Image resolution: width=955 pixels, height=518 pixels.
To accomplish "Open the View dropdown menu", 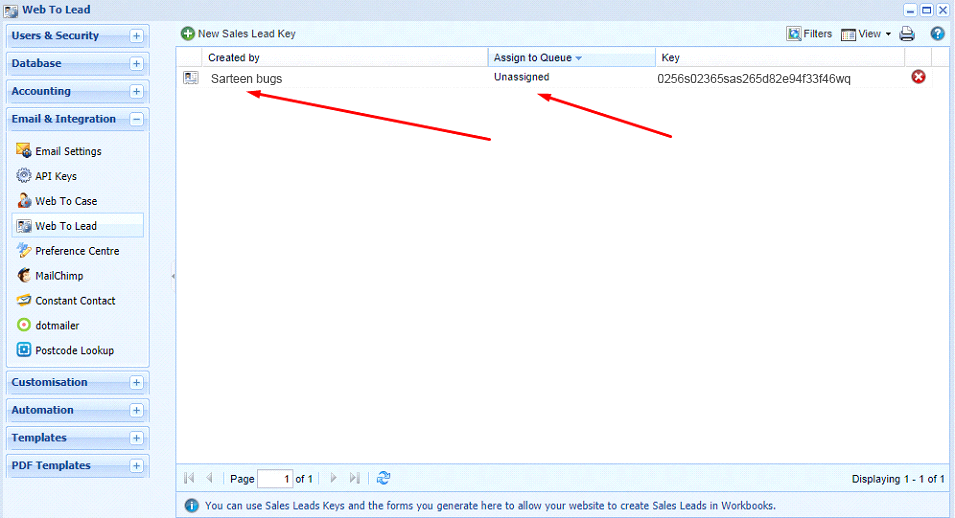I will [865, 34].
